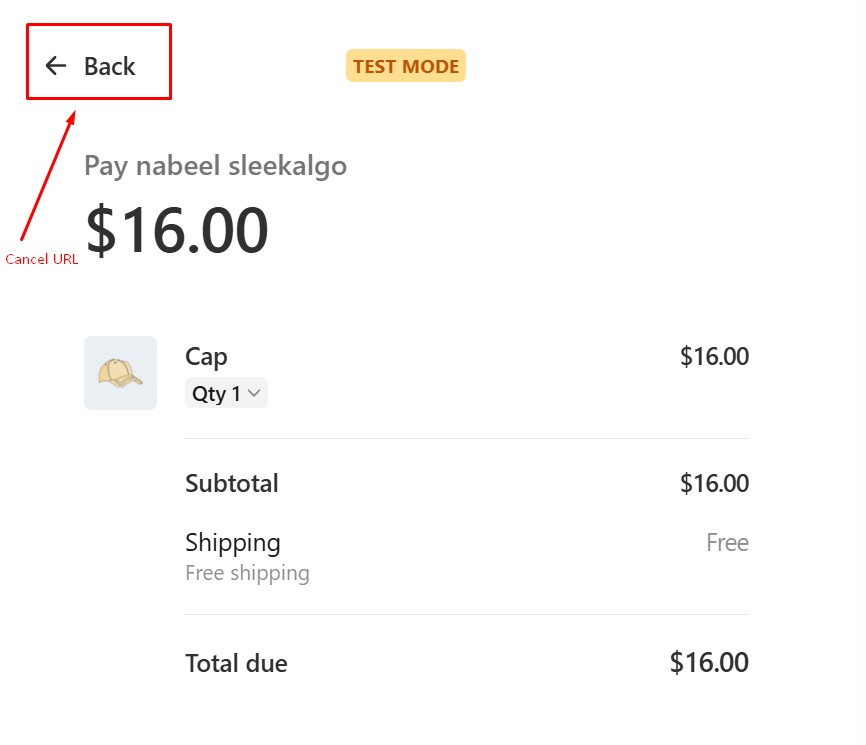Click the Back button label
The width and height of the screenshot is (866, 745).
click(x=109, y=66)
